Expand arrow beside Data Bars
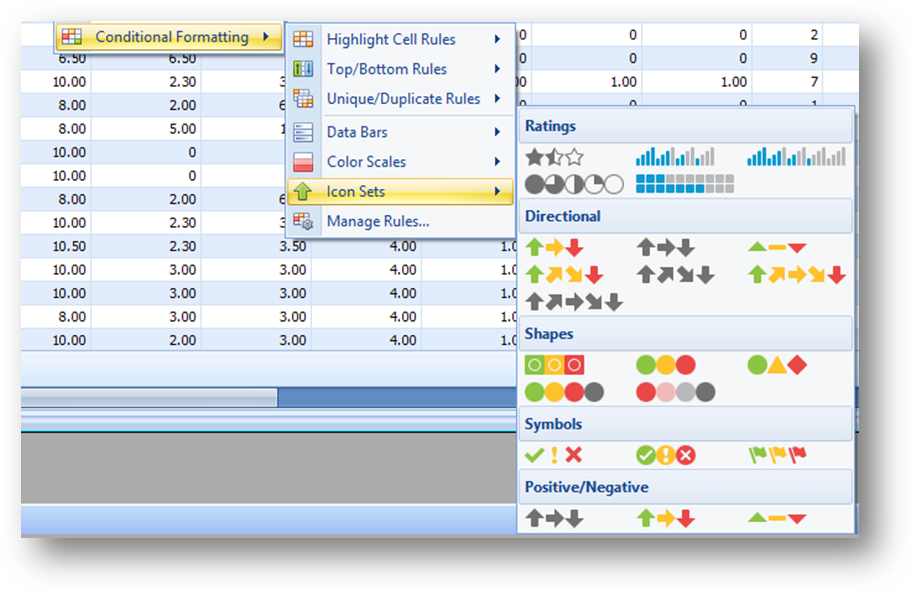The height and width of the screenshot is (593, 914). point(497,132)
